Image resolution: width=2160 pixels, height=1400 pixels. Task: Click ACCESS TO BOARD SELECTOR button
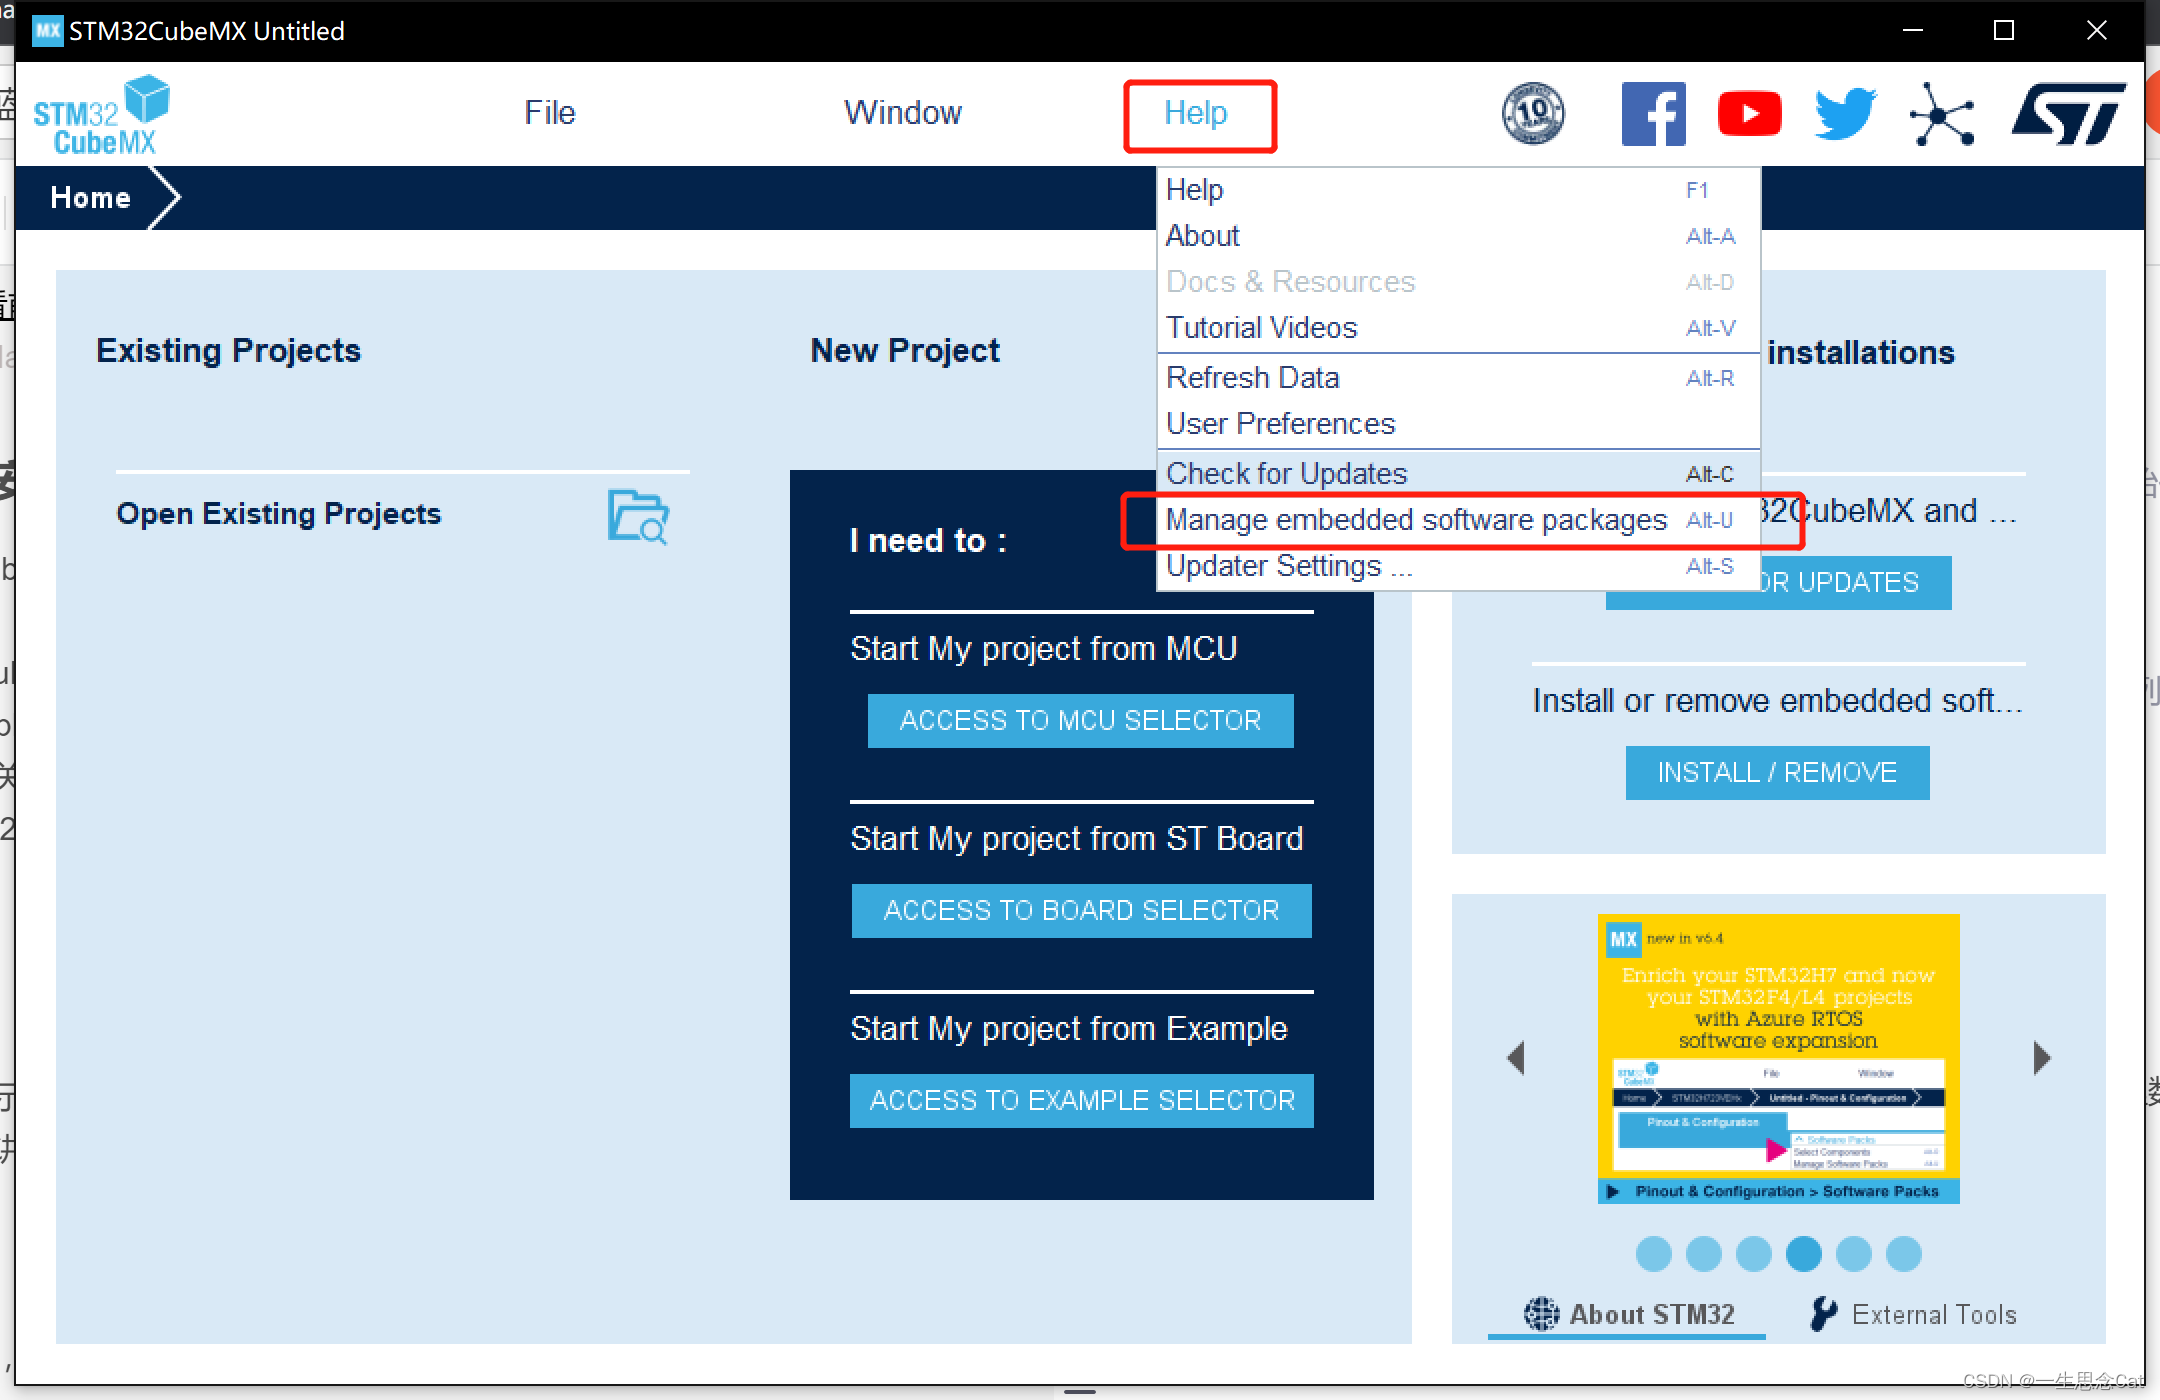tap(1081, 911)
